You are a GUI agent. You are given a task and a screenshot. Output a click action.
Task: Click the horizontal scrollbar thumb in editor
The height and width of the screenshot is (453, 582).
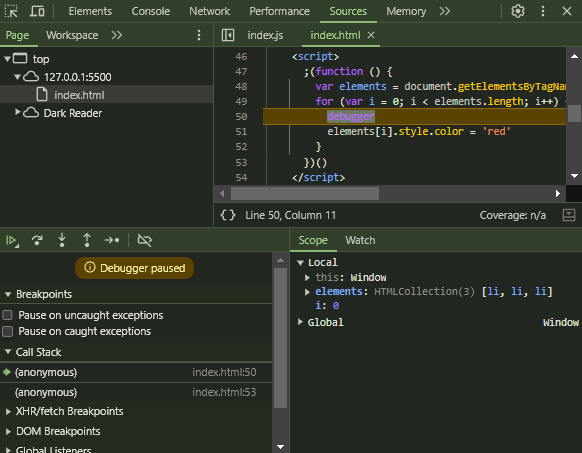304,193
